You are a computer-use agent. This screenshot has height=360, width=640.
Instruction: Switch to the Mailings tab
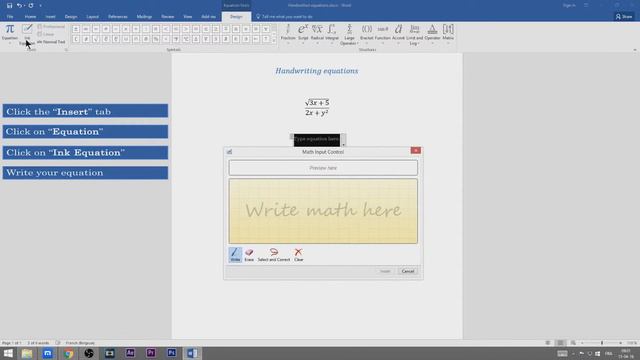144,17
